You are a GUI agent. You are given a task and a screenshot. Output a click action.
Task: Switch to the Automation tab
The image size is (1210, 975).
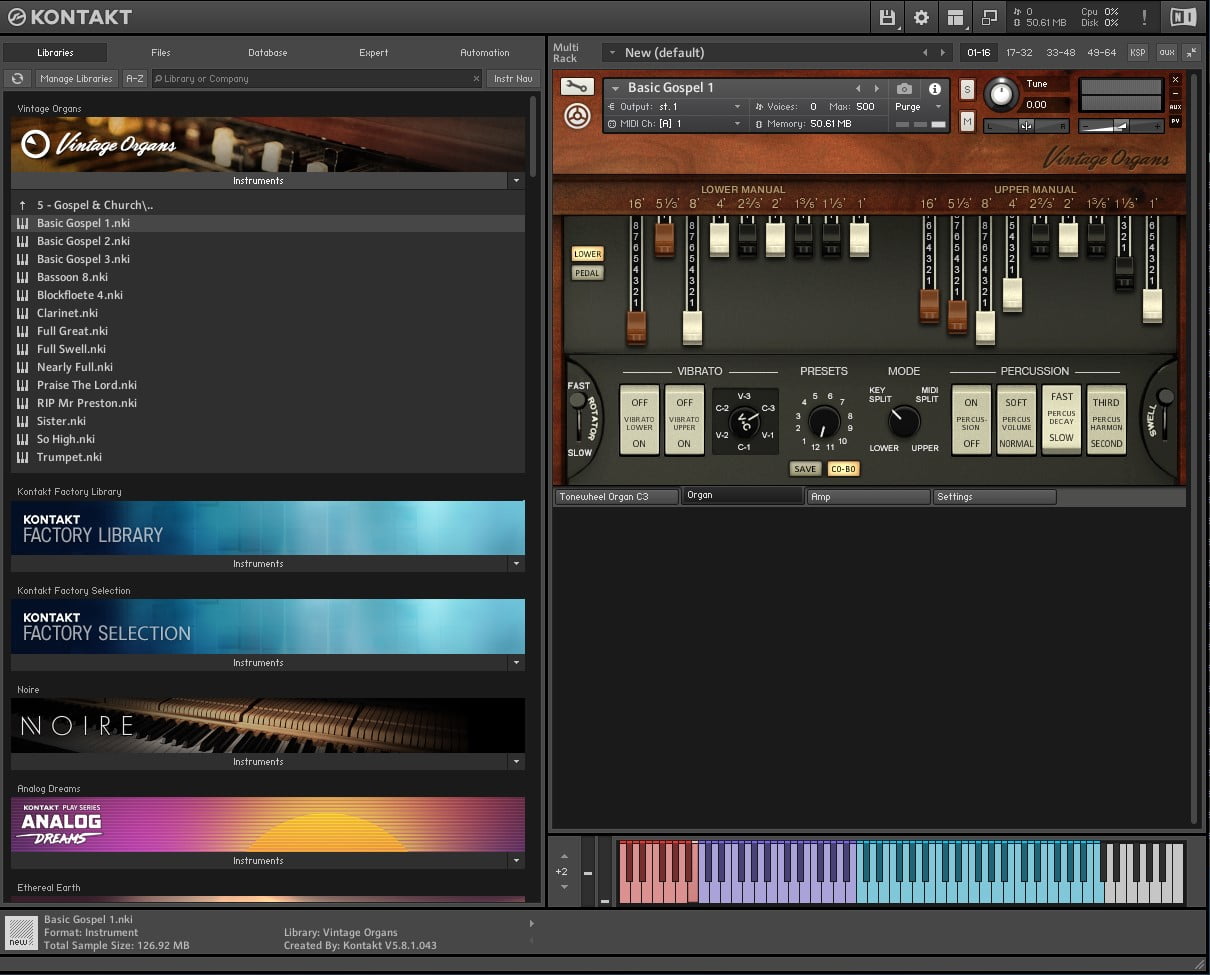(484, 53)
